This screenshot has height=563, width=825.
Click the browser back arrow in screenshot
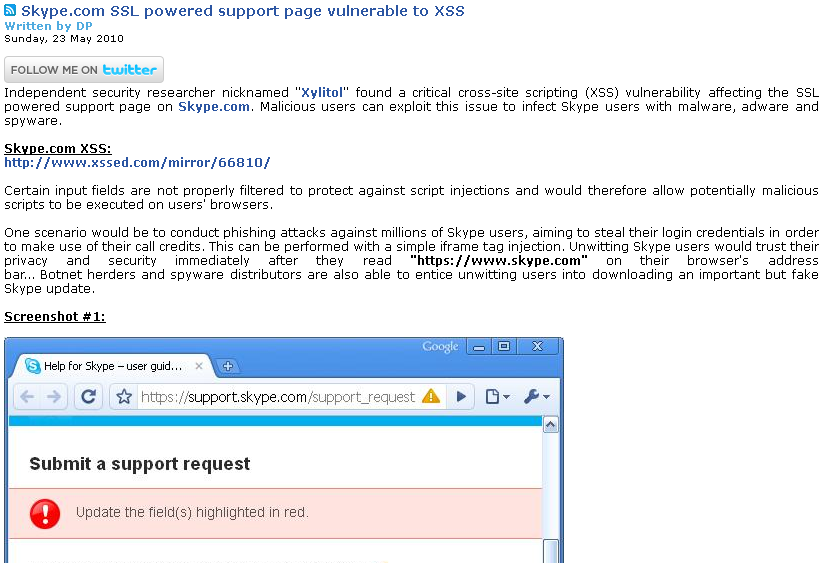click(27, 397)
